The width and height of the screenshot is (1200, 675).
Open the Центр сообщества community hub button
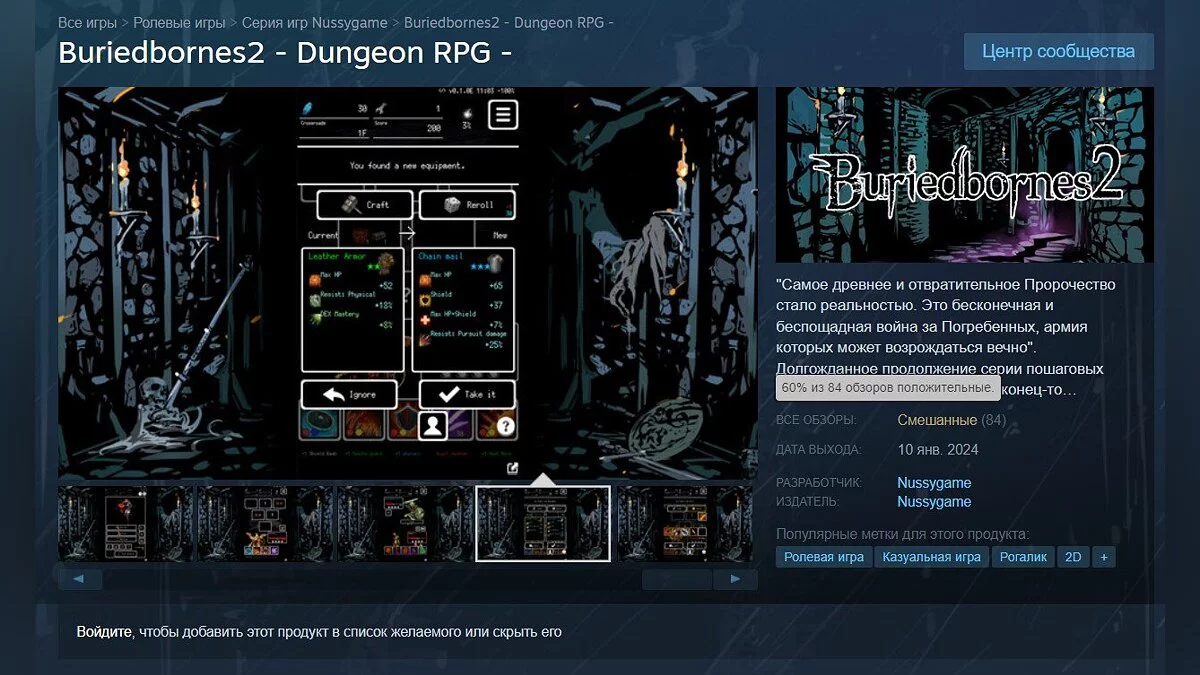click(1058, 51)
